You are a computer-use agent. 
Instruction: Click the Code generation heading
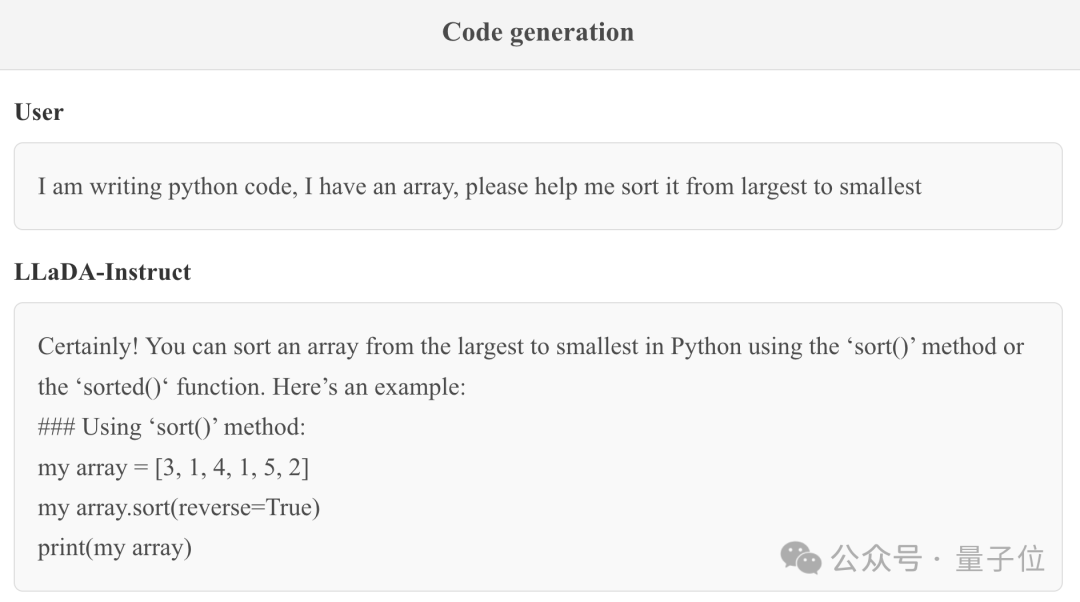pyautogui.click(x=538, y=32)
